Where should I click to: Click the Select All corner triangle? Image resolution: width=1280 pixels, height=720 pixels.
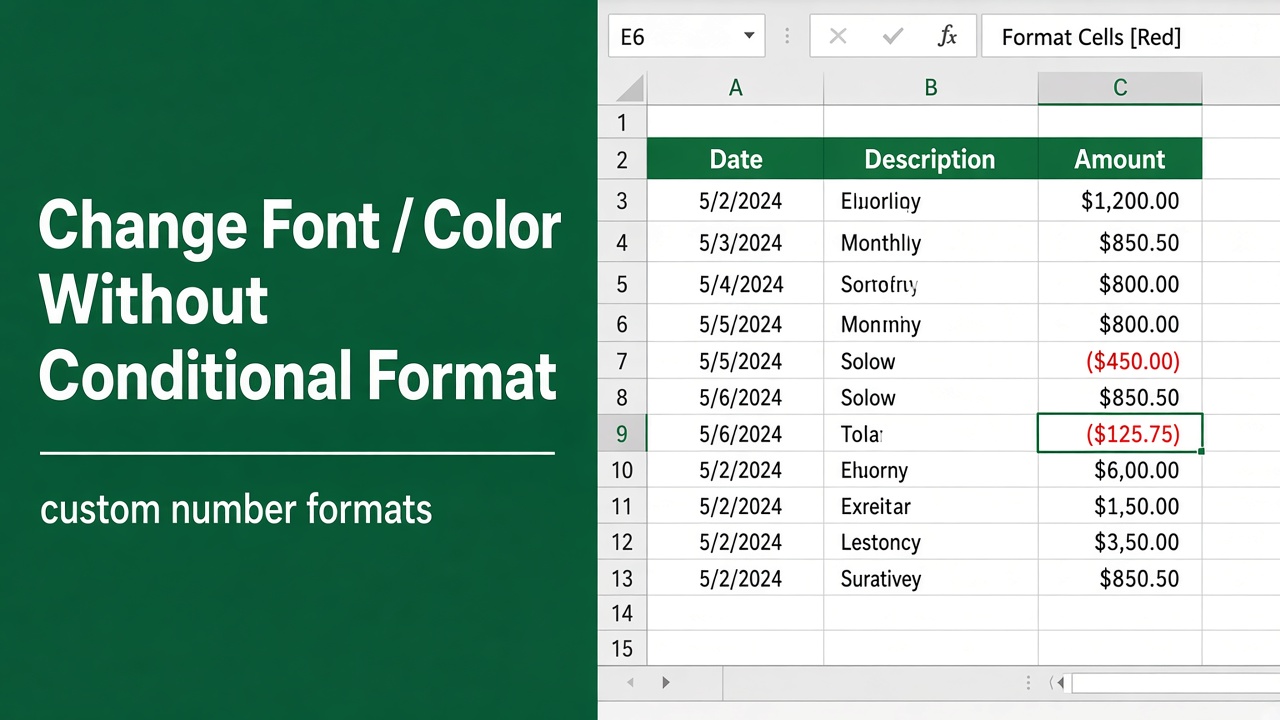[630, 89]
